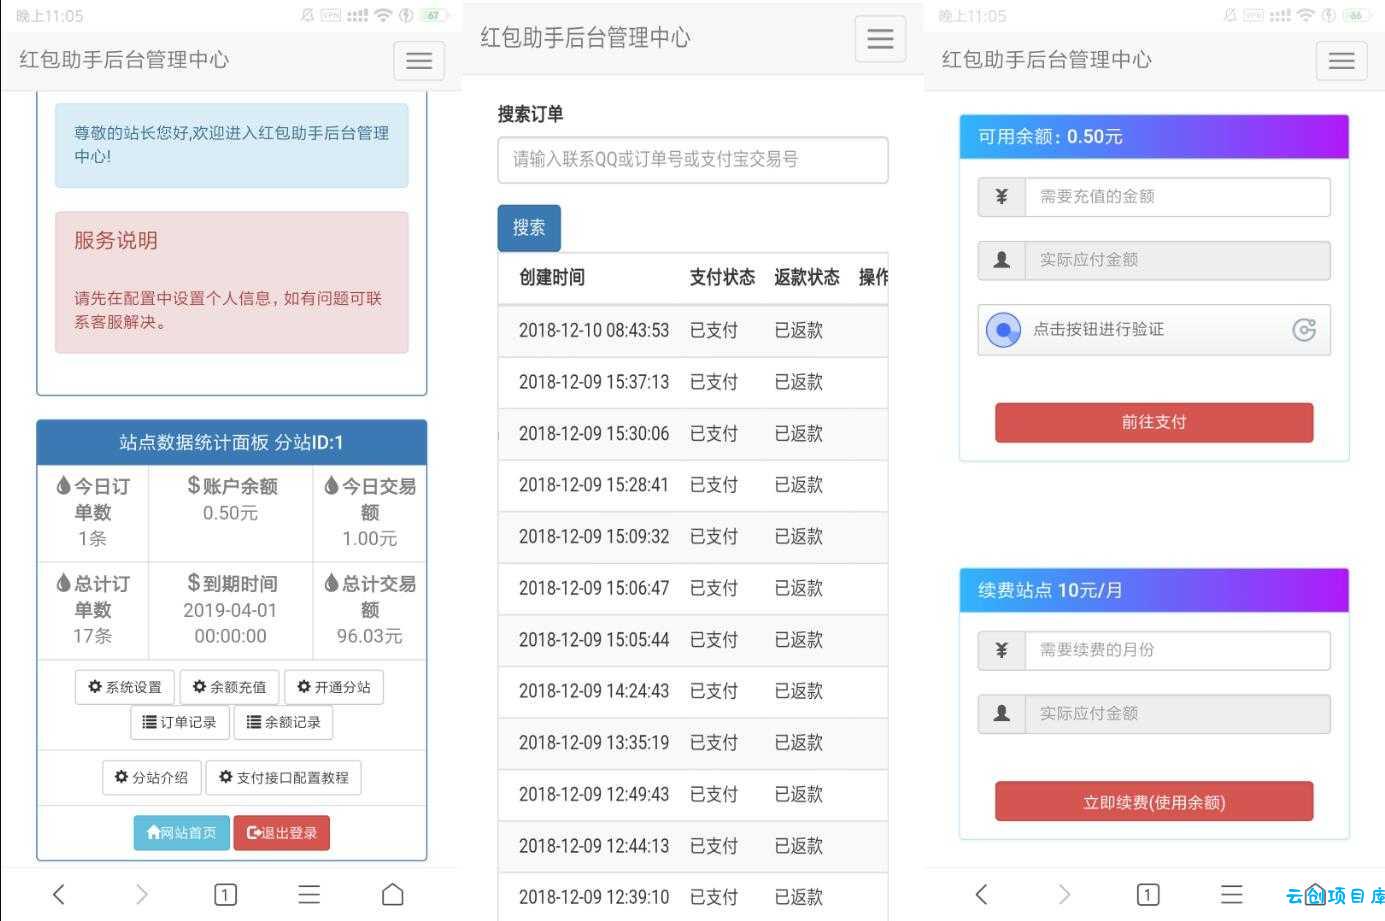
Task: Select order row 2018-12-09 15:37:13
Action: (x=693, y=383)
